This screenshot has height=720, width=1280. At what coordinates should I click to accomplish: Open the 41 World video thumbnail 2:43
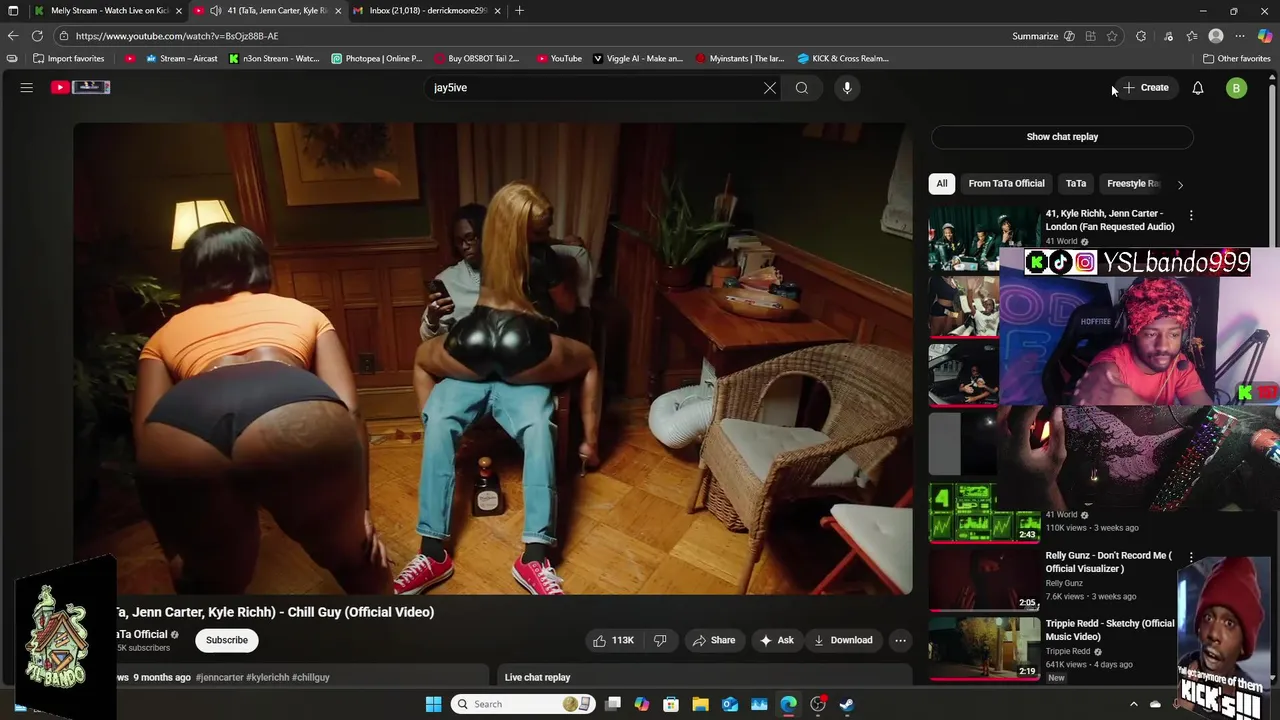click(x=984, y=512)
